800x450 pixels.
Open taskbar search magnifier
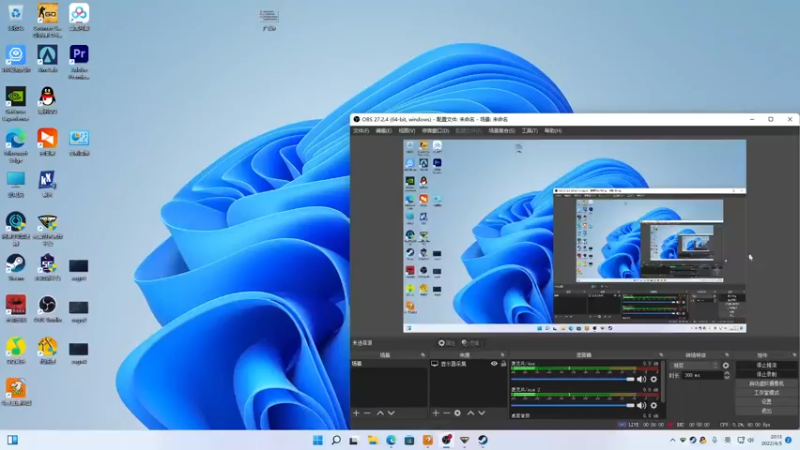click(336, 440)
